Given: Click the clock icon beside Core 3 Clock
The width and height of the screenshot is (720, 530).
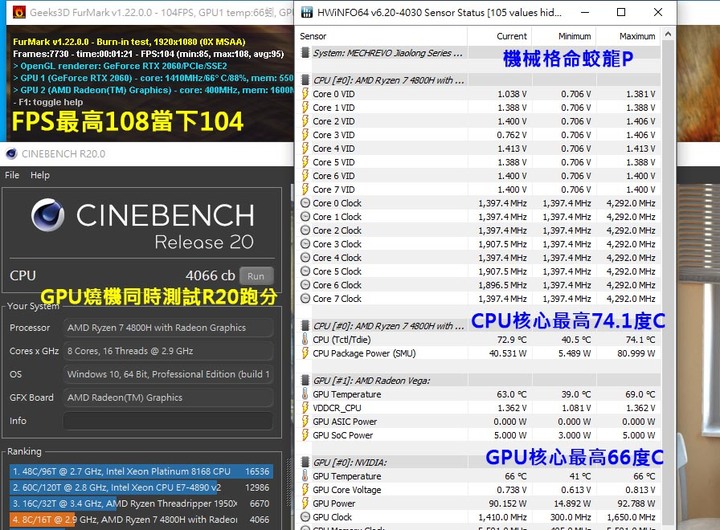Looking at the screenshot, I should (x=305, y=244).
